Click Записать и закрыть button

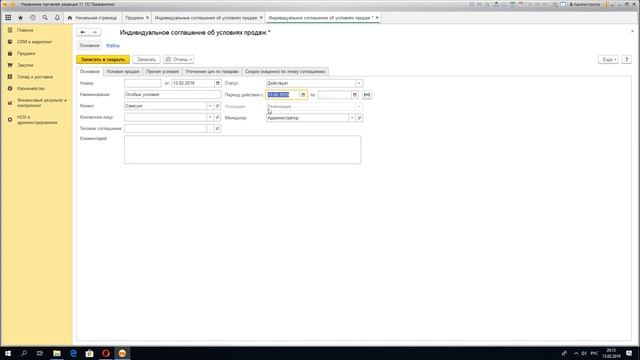103,60
